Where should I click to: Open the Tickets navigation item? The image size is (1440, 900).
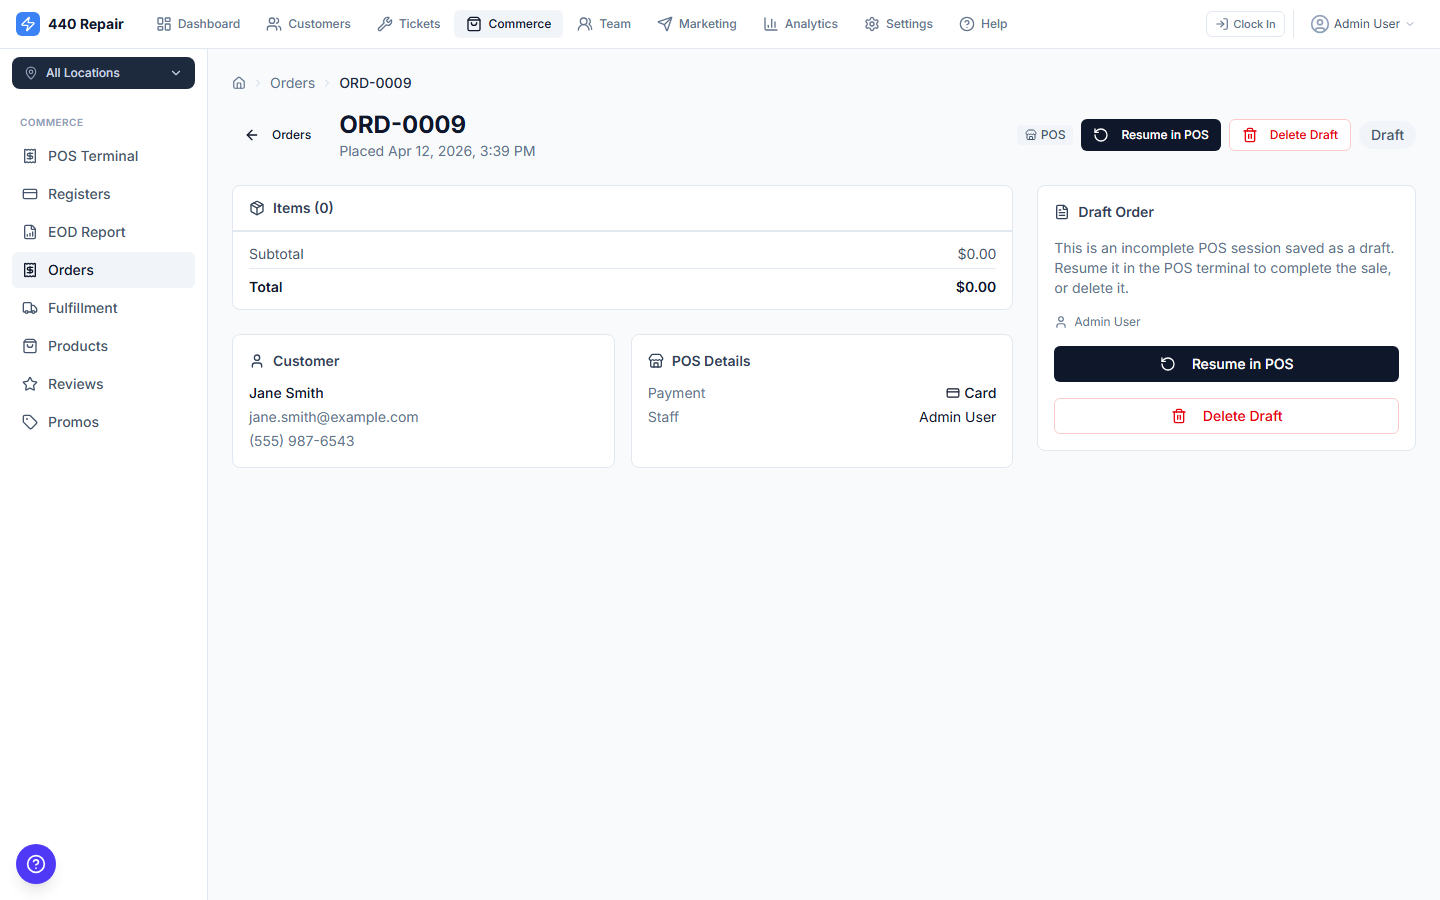click(408, 23)
